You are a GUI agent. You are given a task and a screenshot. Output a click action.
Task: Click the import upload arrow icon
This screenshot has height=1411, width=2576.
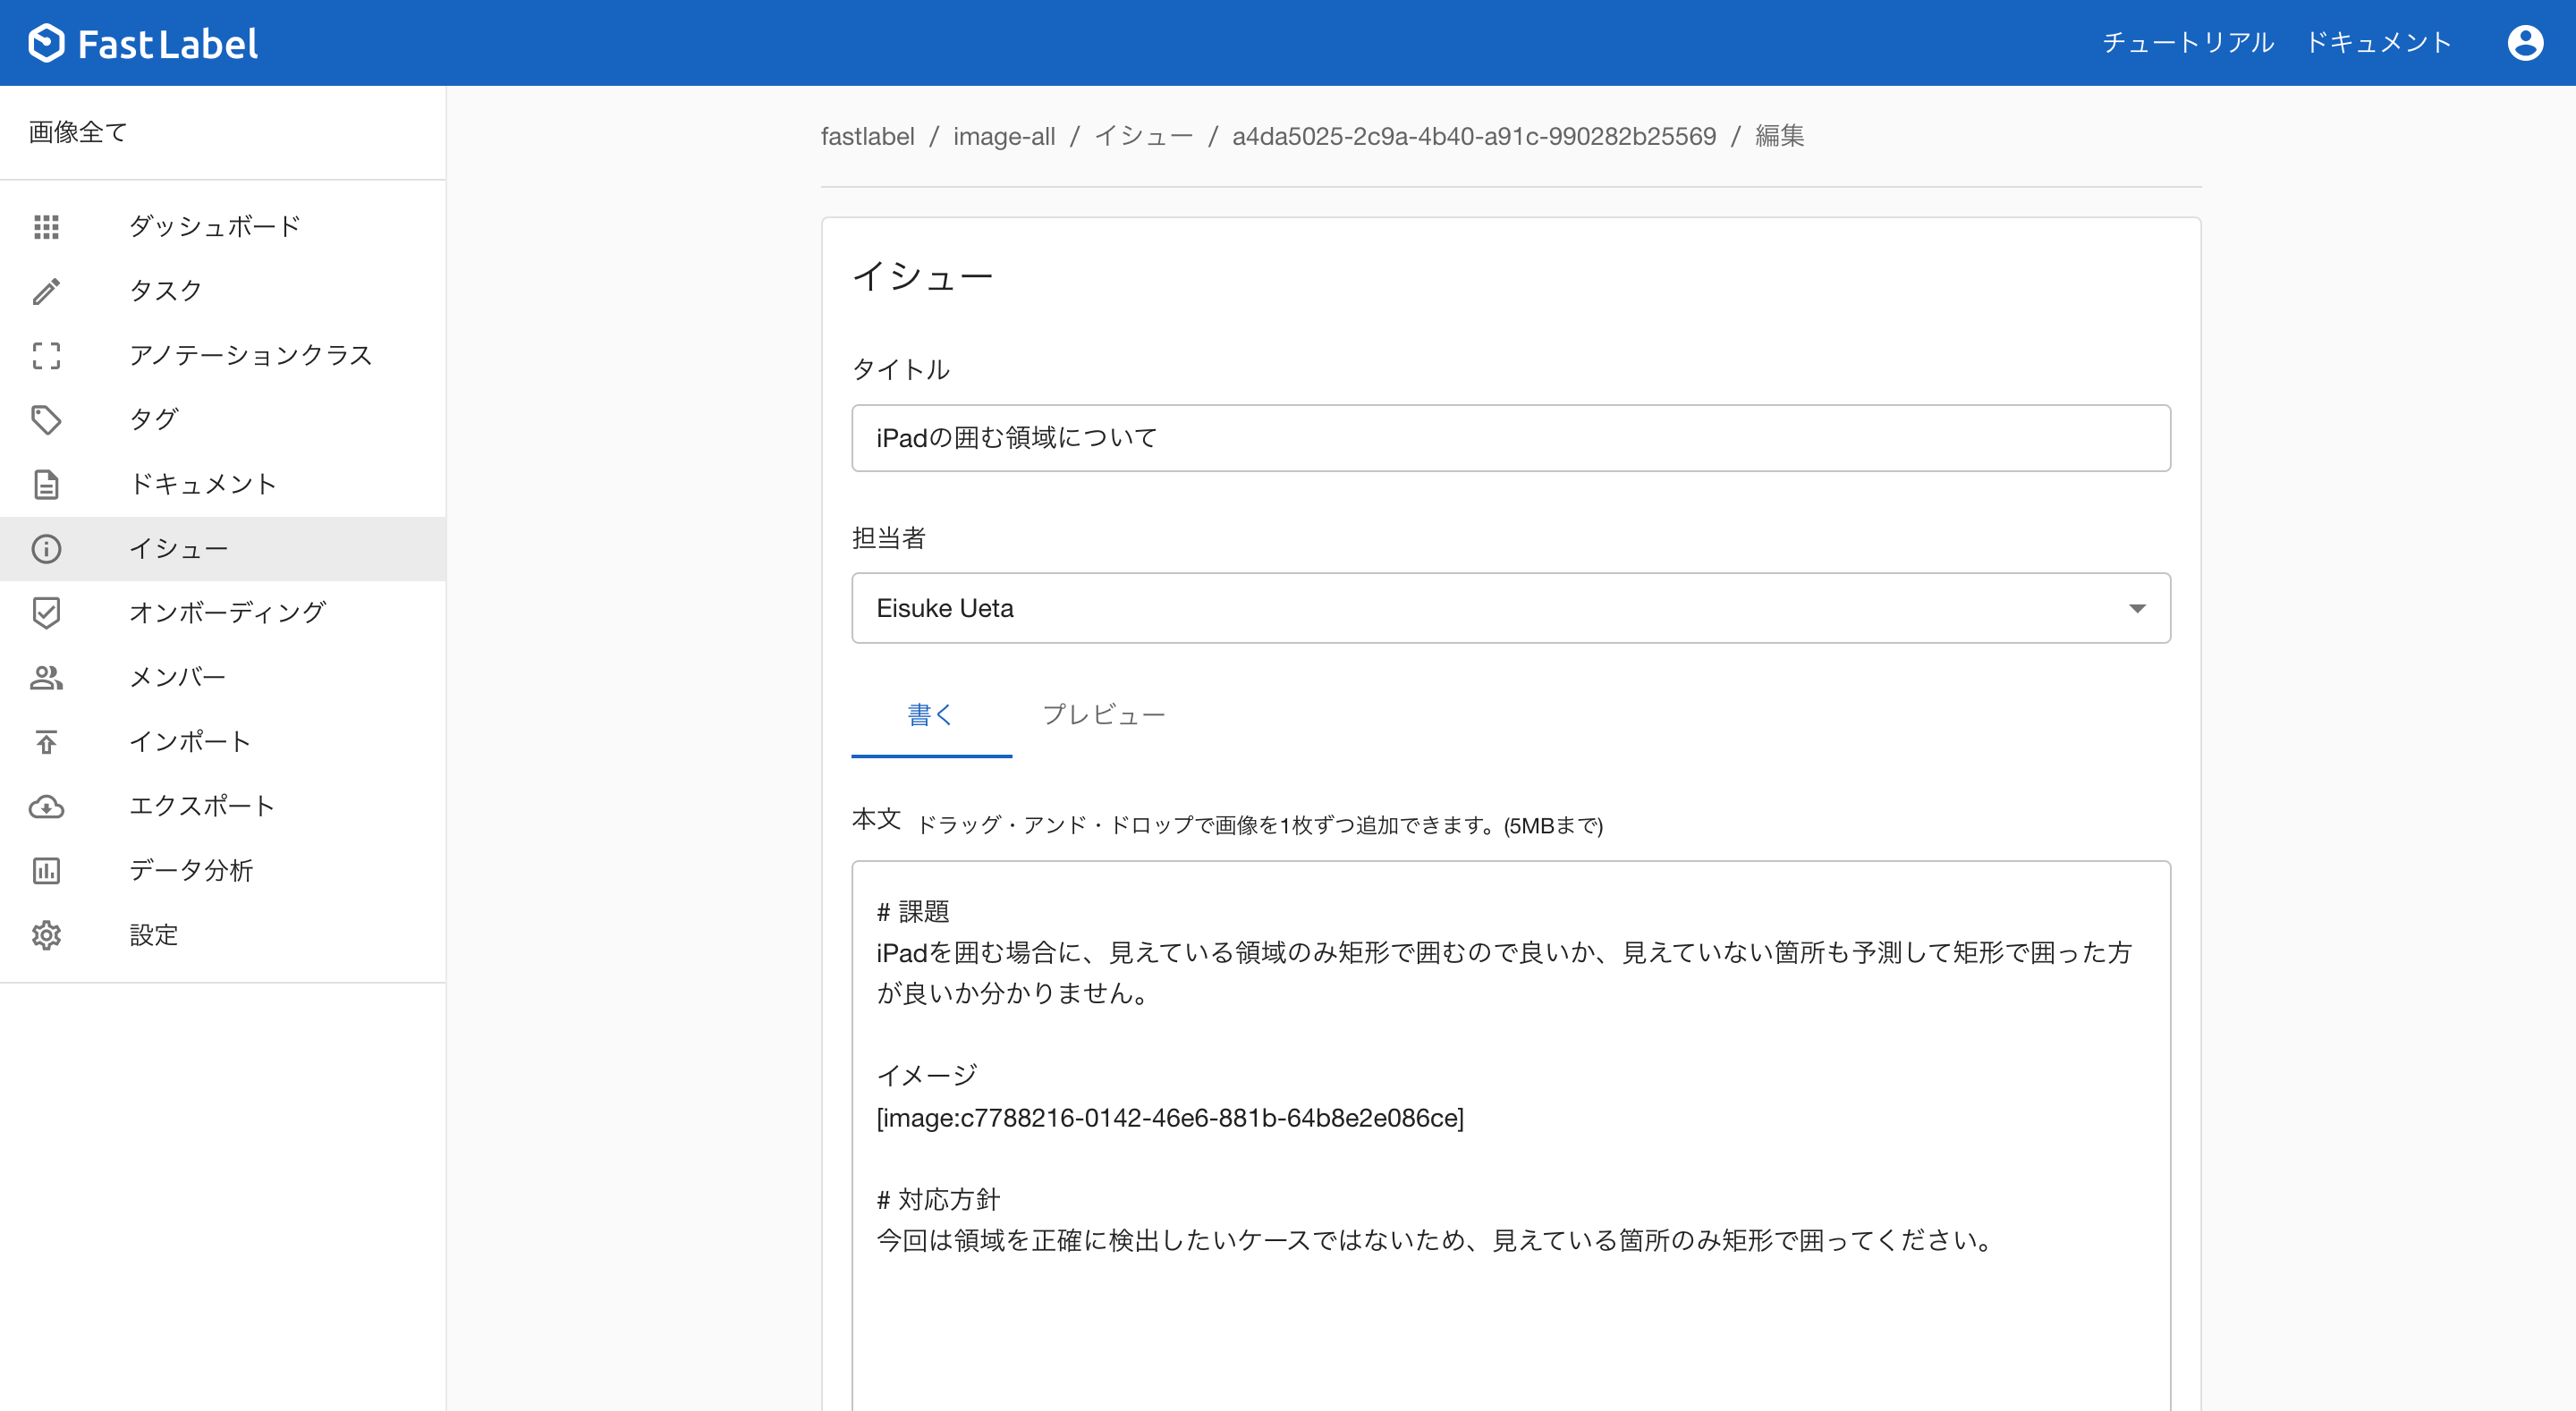coord(46,742)
